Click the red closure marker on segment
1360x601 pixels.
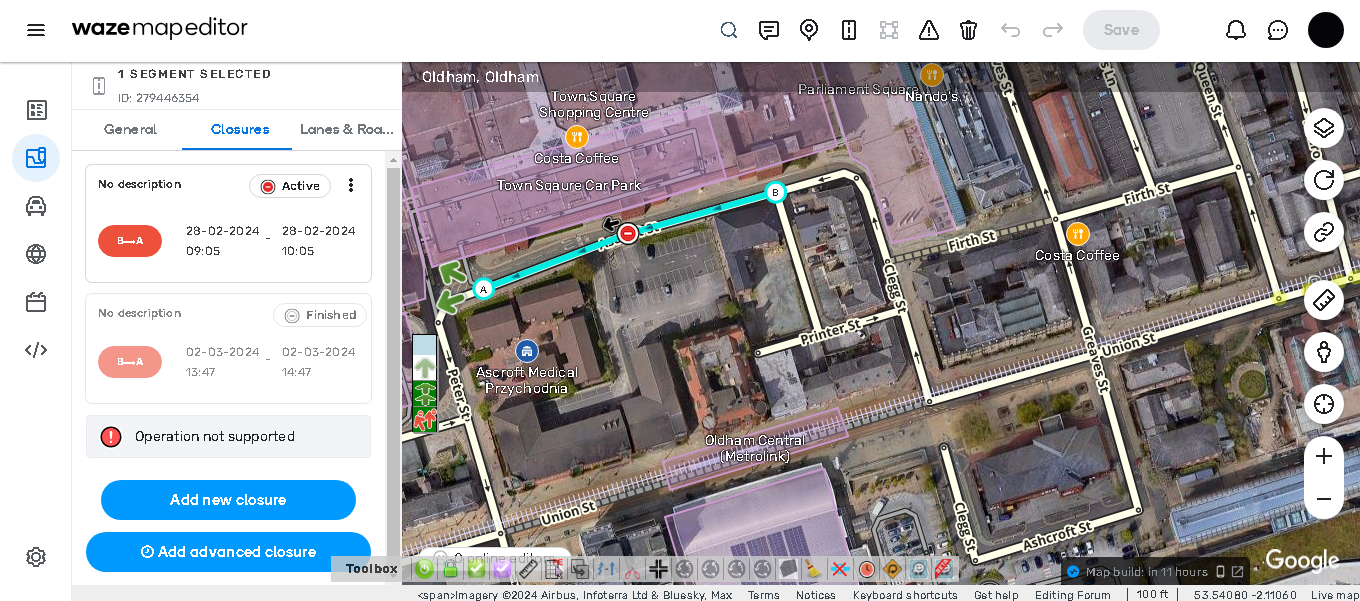click(628, 233)
